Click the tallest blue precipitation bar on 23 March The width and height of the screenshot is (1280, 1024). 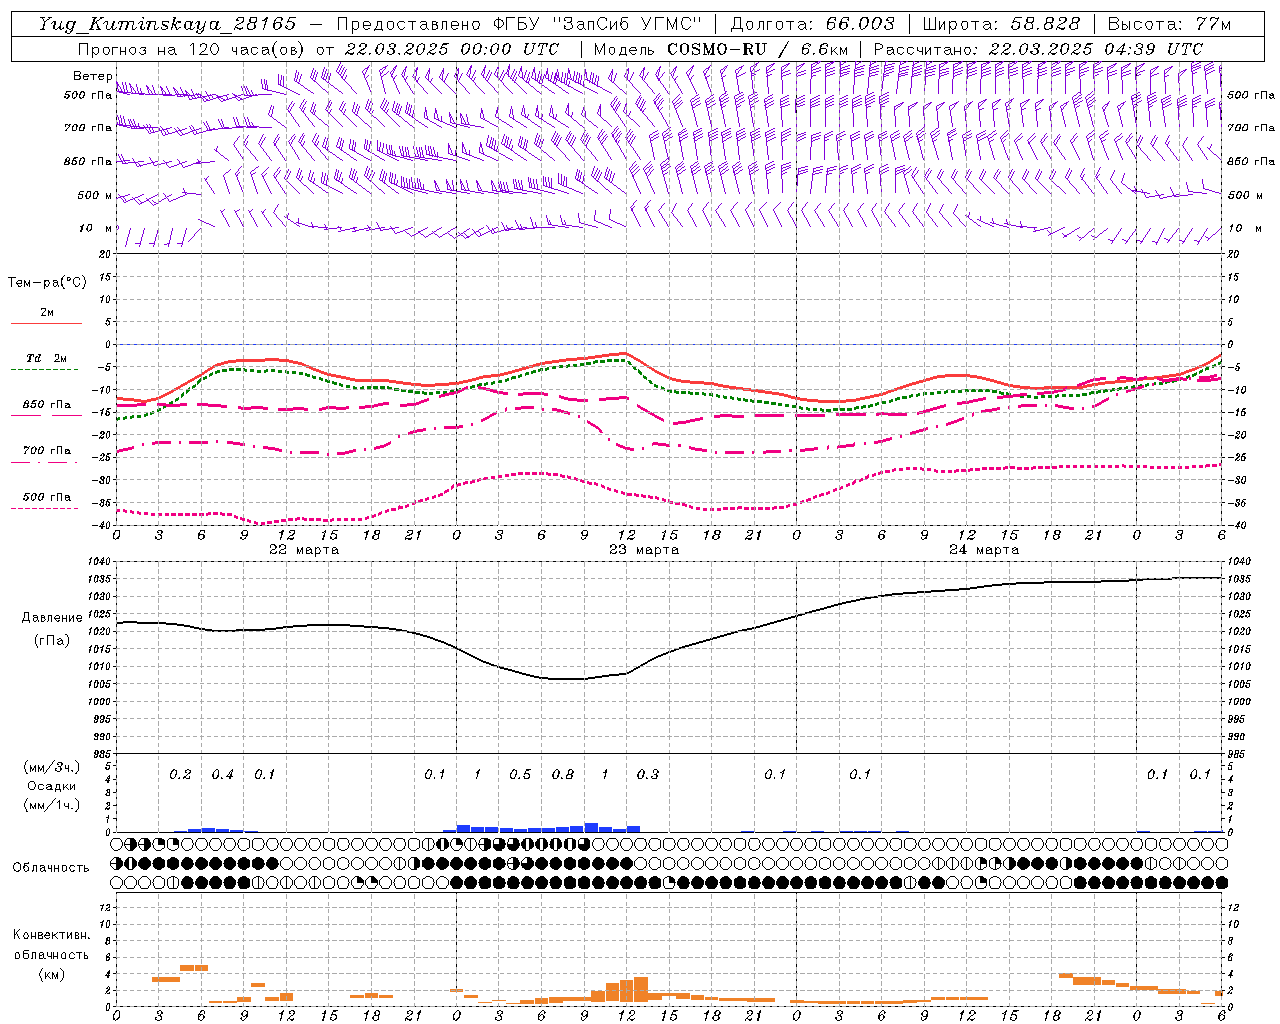click(591, 827)
